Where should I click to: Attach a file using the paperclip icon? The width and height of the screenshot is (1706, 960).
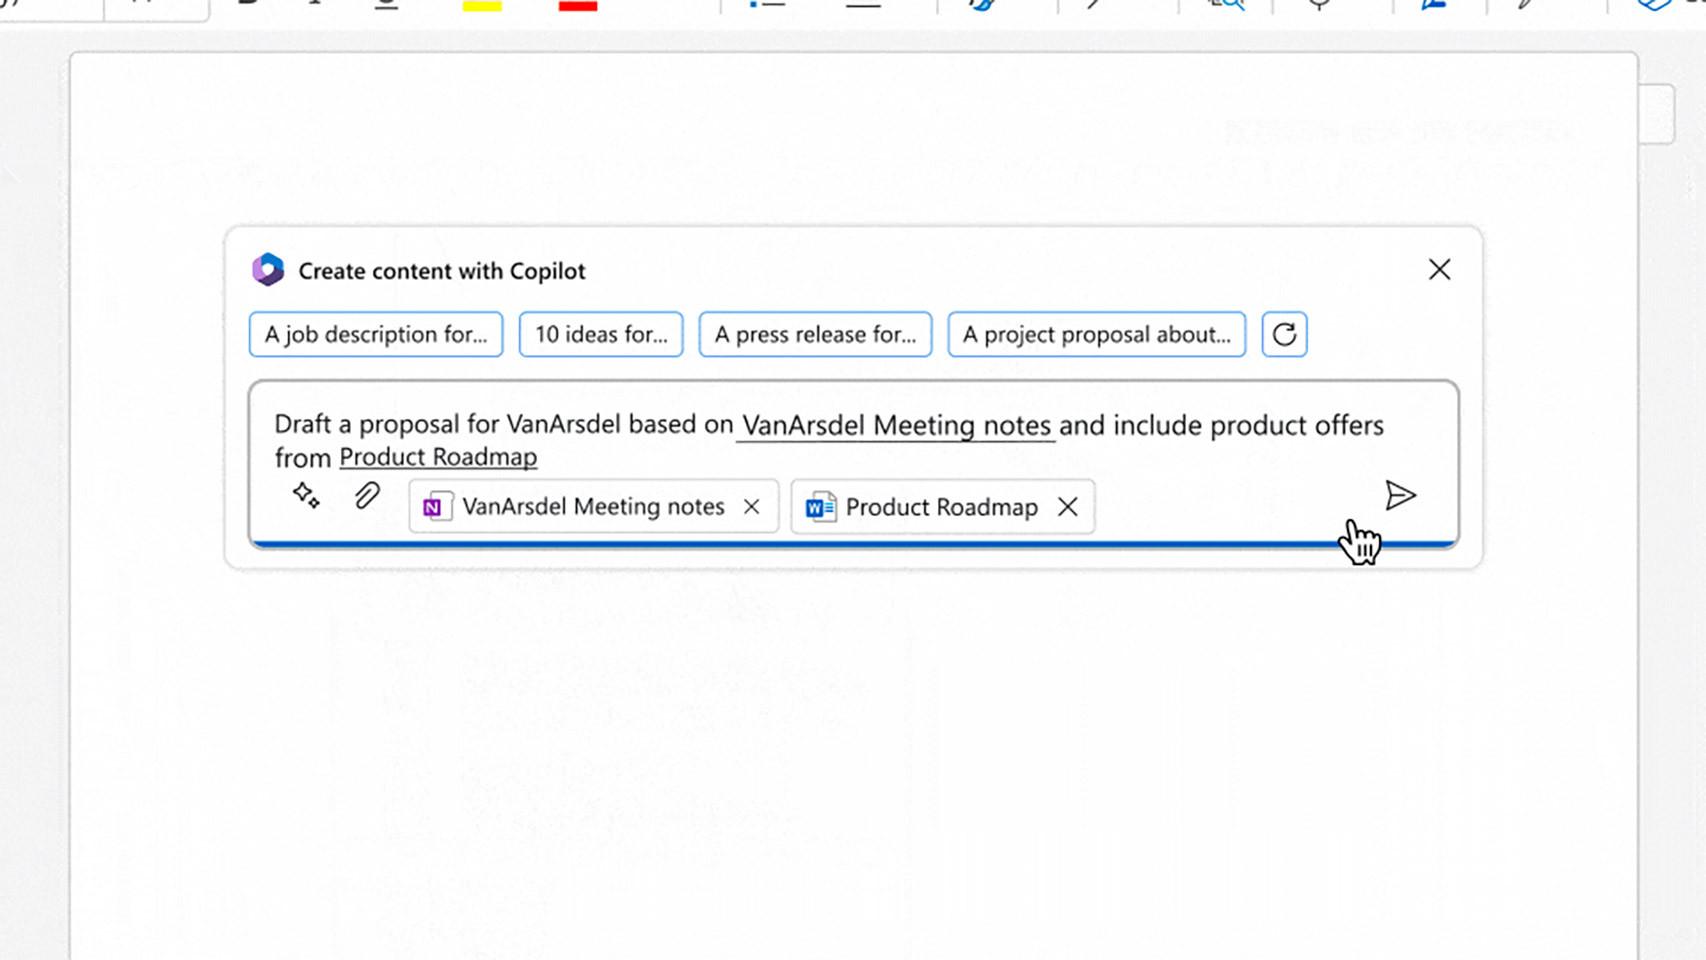pyautogui.click(x=367, y=495)
